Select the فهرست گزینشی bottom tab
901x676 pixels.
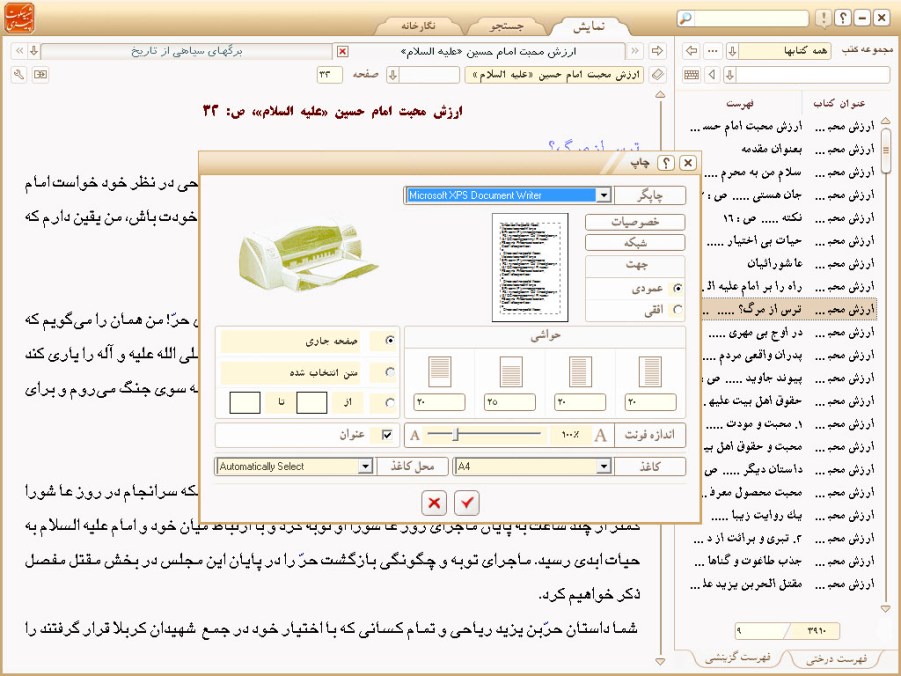click(x=737, y=658)
